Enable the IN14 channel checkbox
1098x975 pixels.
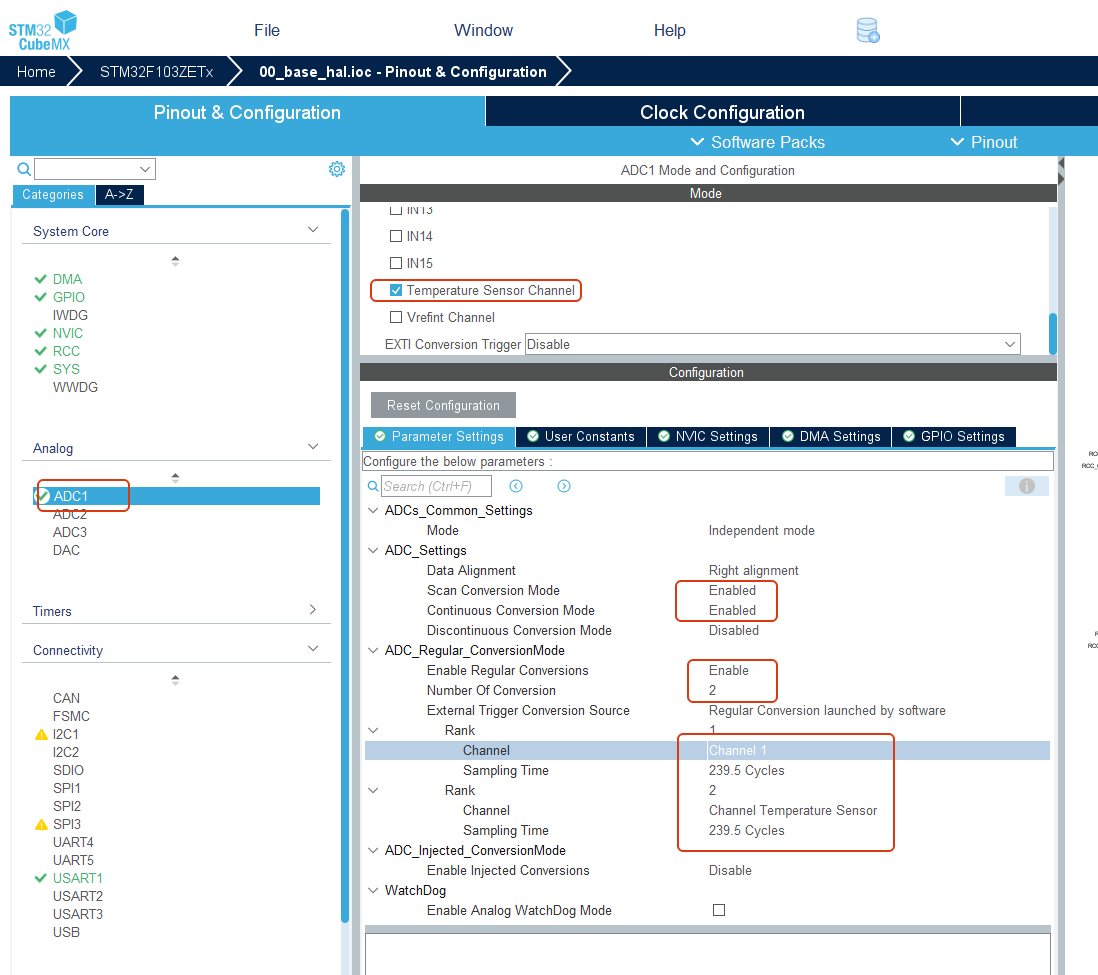396,236
